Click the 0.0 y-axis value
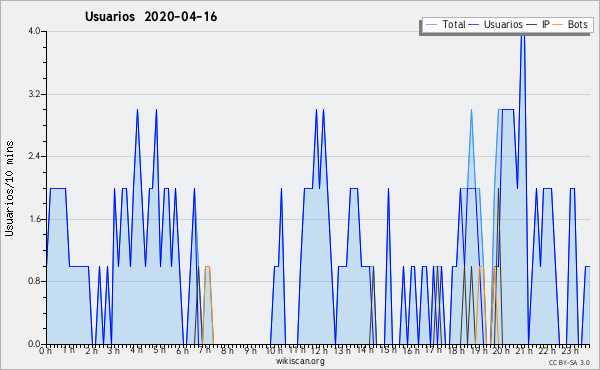This screenshot has width=600, height=370. click(x=34, y=344)
